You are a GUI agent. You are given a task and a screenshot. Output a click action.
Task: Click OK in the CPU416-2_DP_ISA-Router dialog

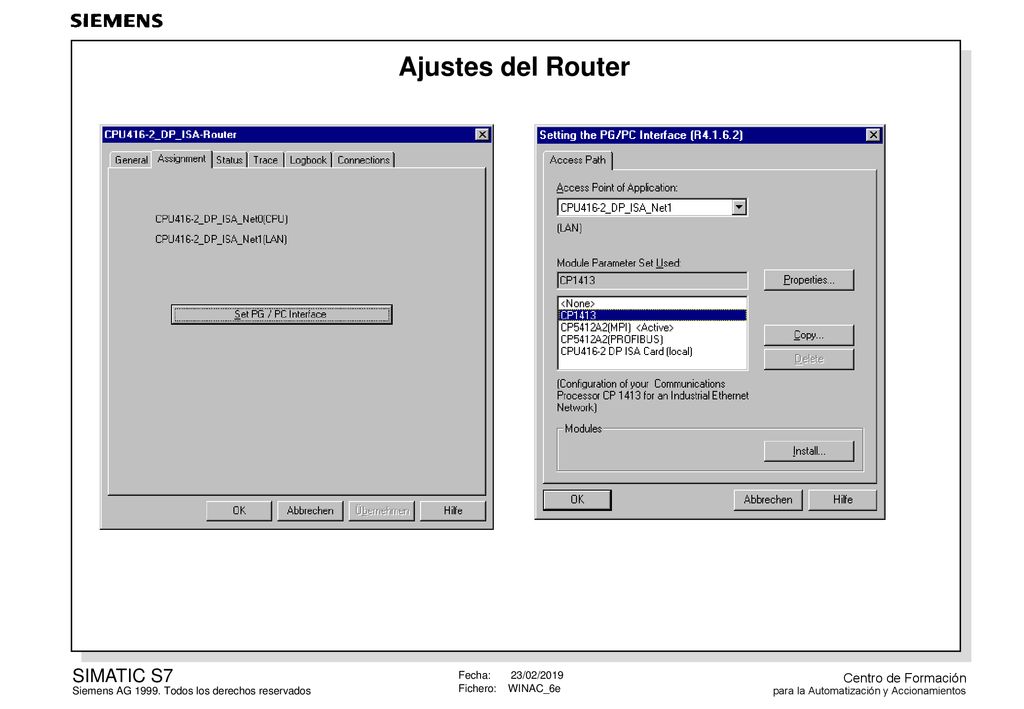click(x=239, y=511)
